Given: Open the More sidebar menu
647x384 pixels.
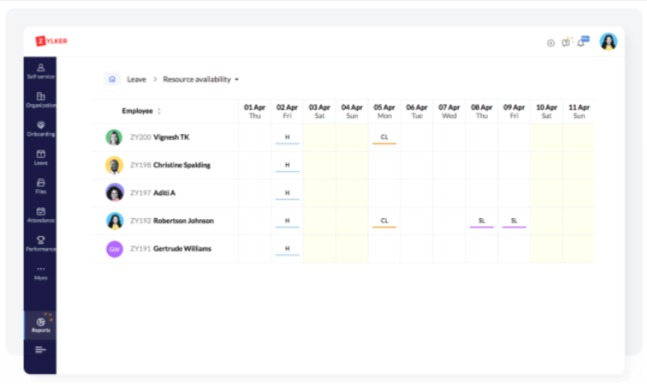Looking at the screenshot, I should pyautogui.click(x=40, y=273).
